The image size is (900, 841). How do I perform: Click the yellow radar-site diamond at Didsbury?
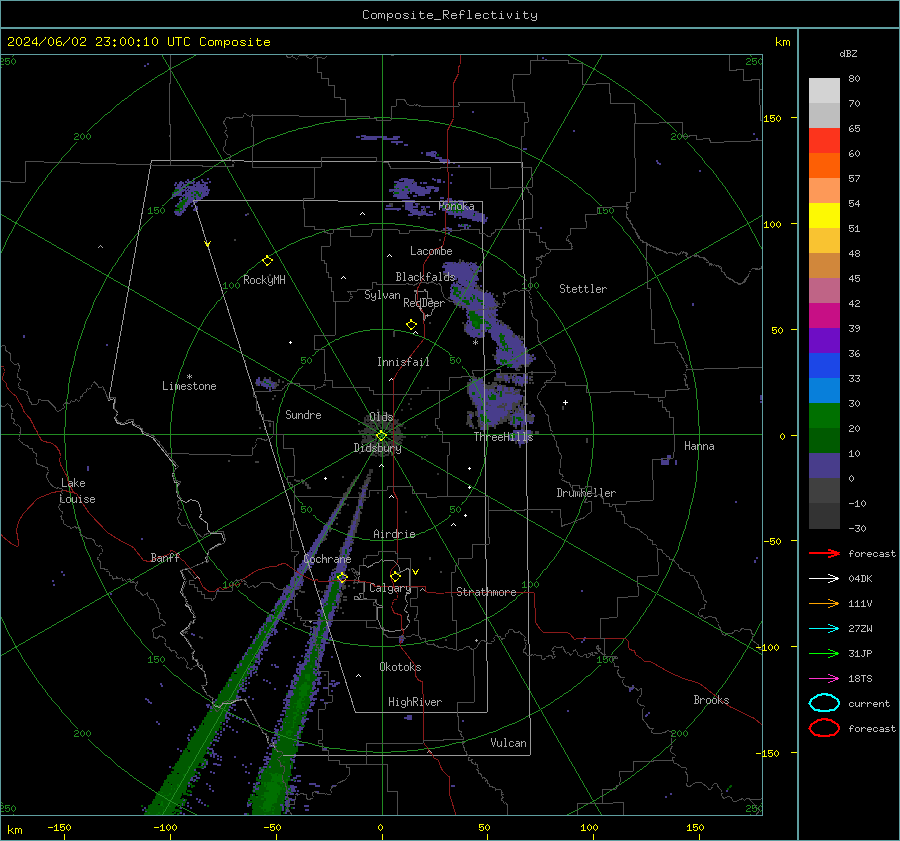[381, 436]
